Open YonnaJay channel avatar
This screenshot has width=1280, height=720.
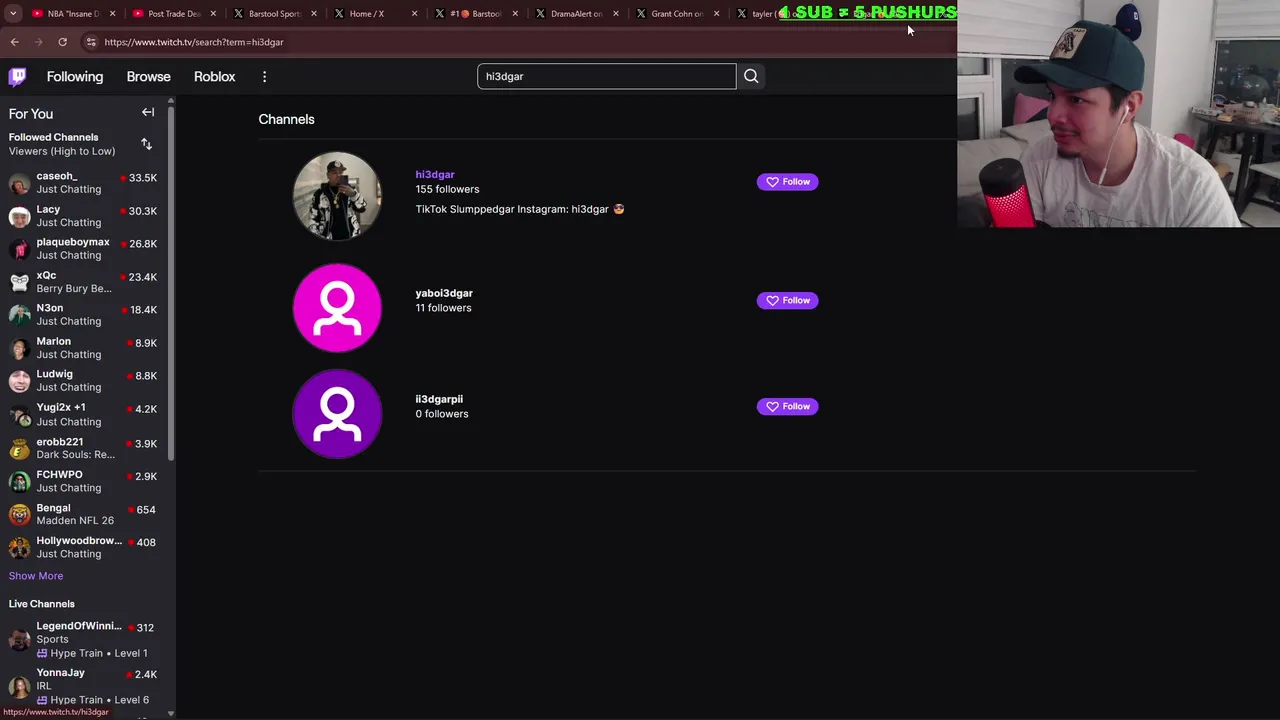coord(19,686)
